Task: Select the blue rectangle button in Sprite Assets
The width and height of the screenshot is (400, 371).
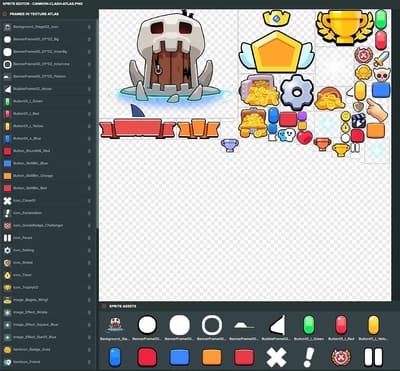Action: [x=180, y=358]
